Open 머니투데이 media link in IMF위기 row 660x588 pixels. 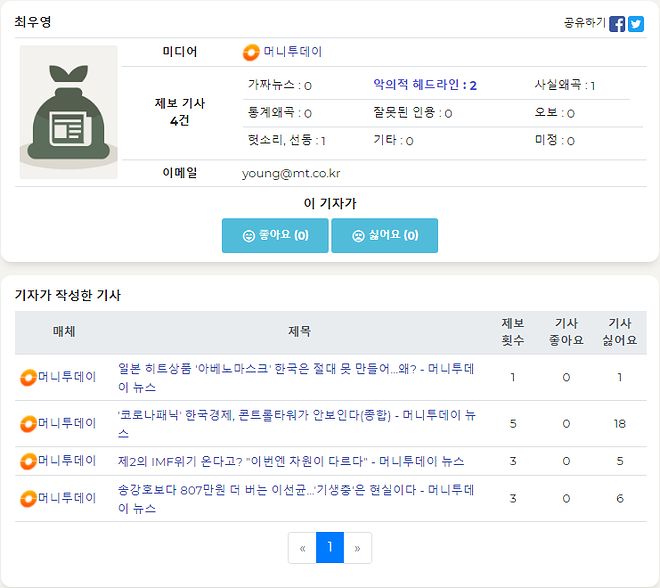67,460
